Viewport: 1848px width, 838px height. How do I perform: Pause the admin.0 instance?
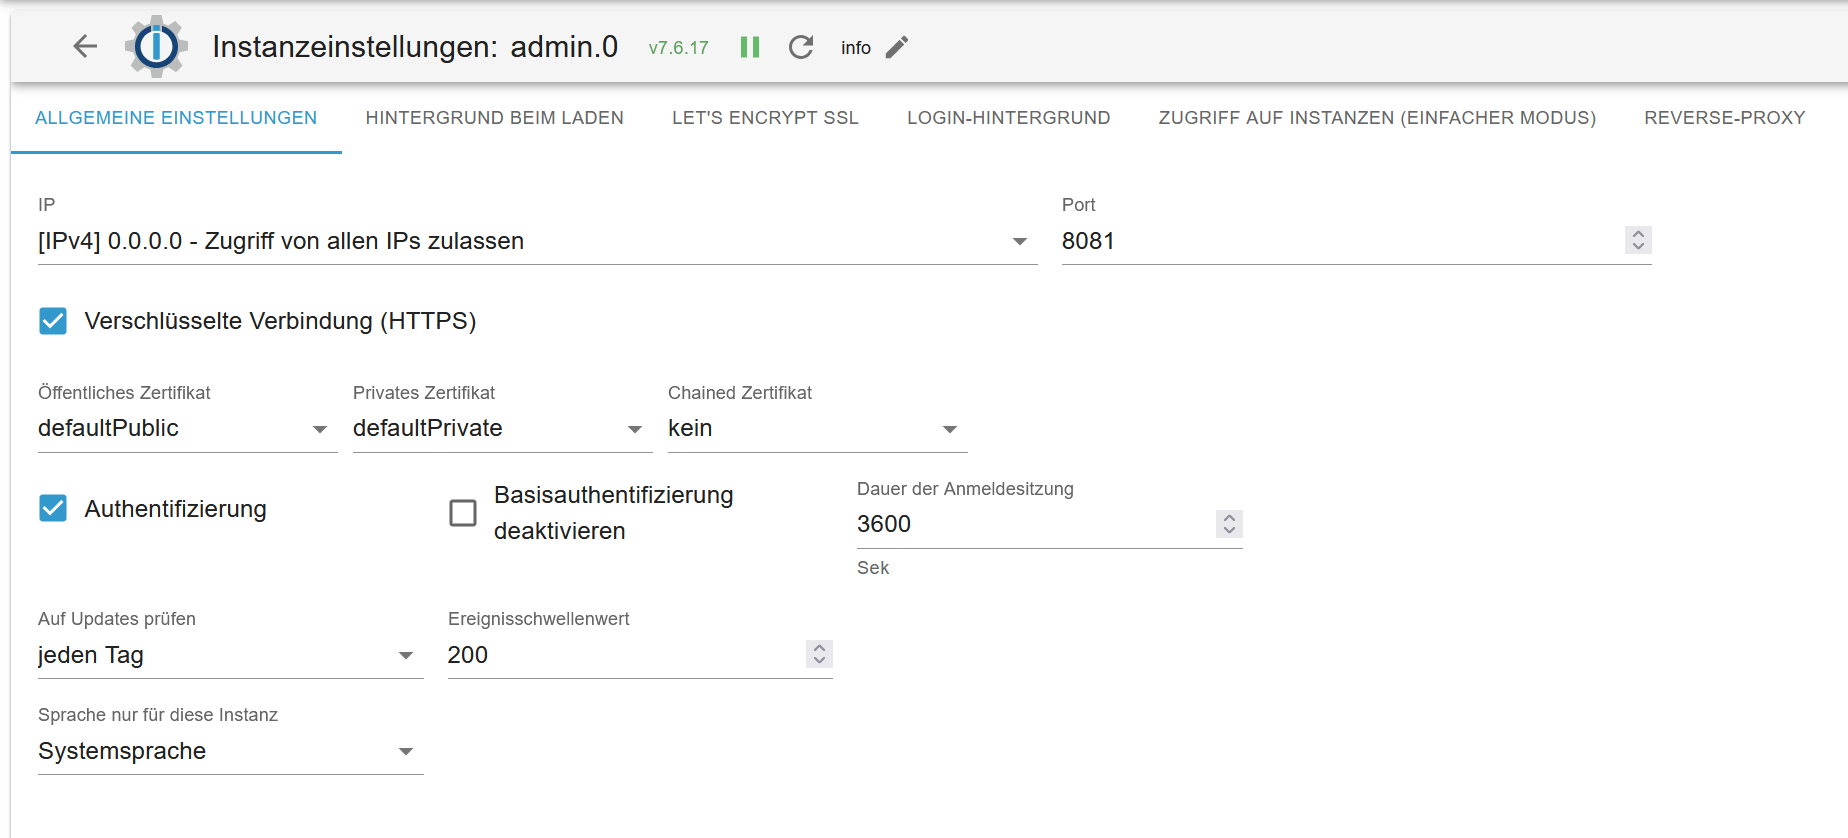750,47
